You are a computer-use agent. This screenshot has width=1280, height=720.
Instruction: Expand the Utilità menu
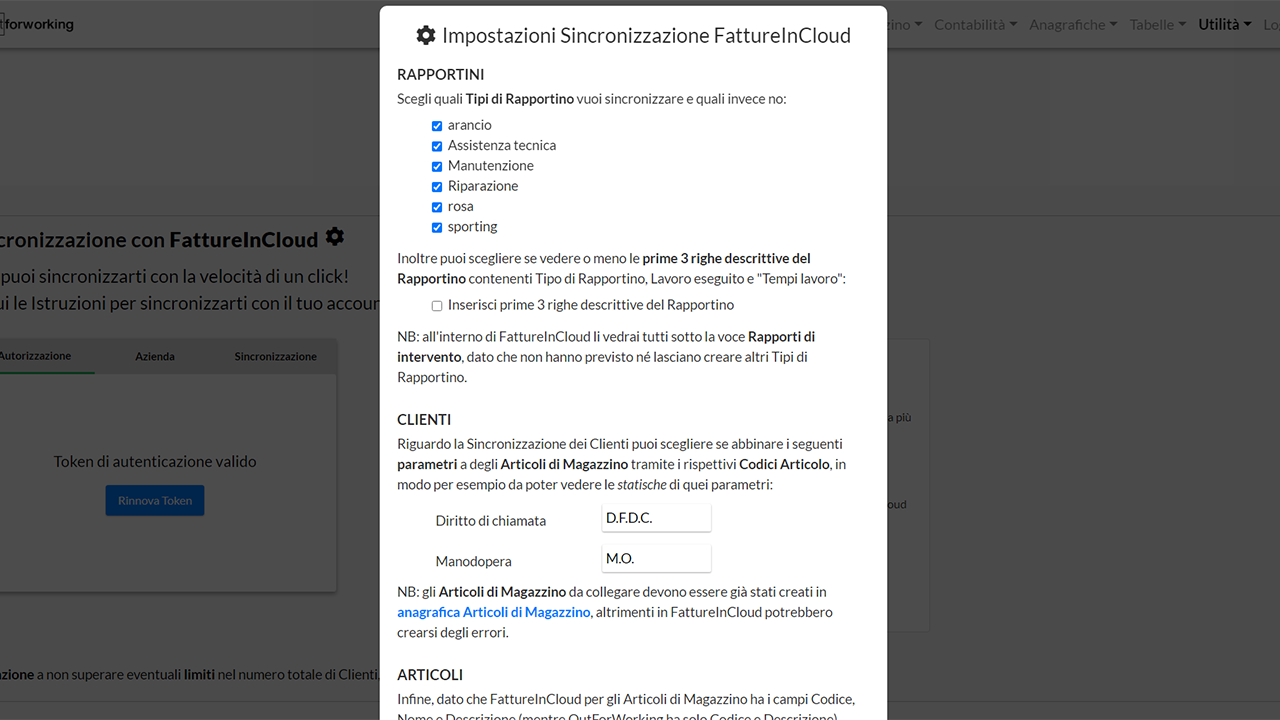pos(1224,25)
